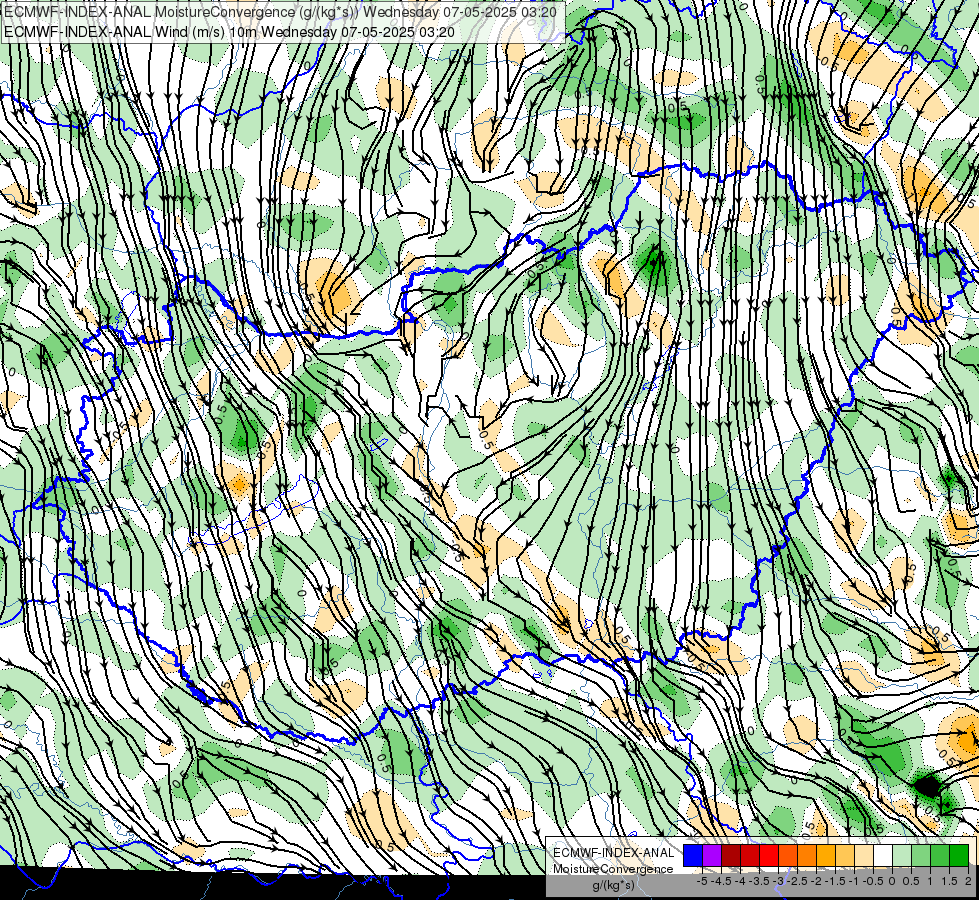Viewport: 979px width, 900px height.
Task: Click the -3.5 tick label on the colorbar
Action: click(x=759, y=881)
